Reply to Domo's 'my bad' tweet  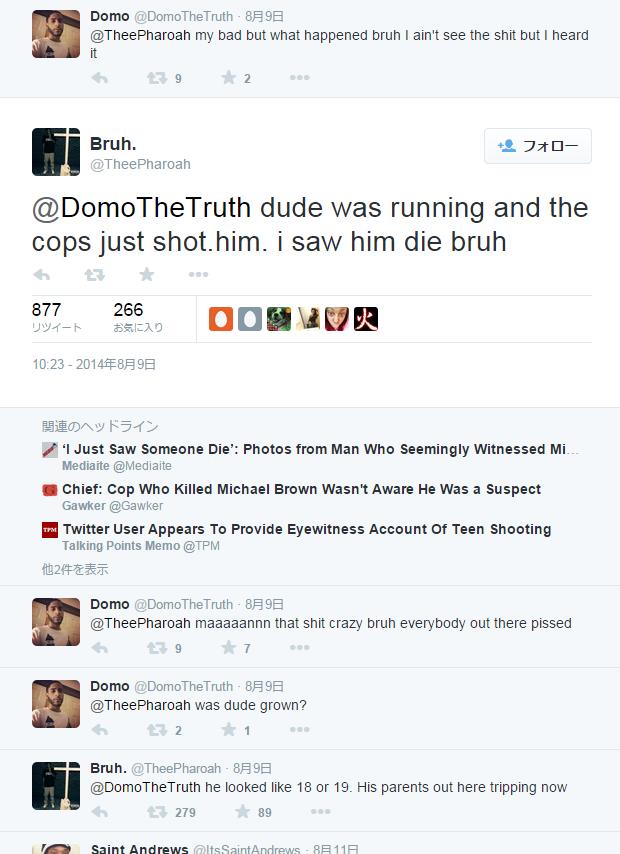click(x=100, y=78)
